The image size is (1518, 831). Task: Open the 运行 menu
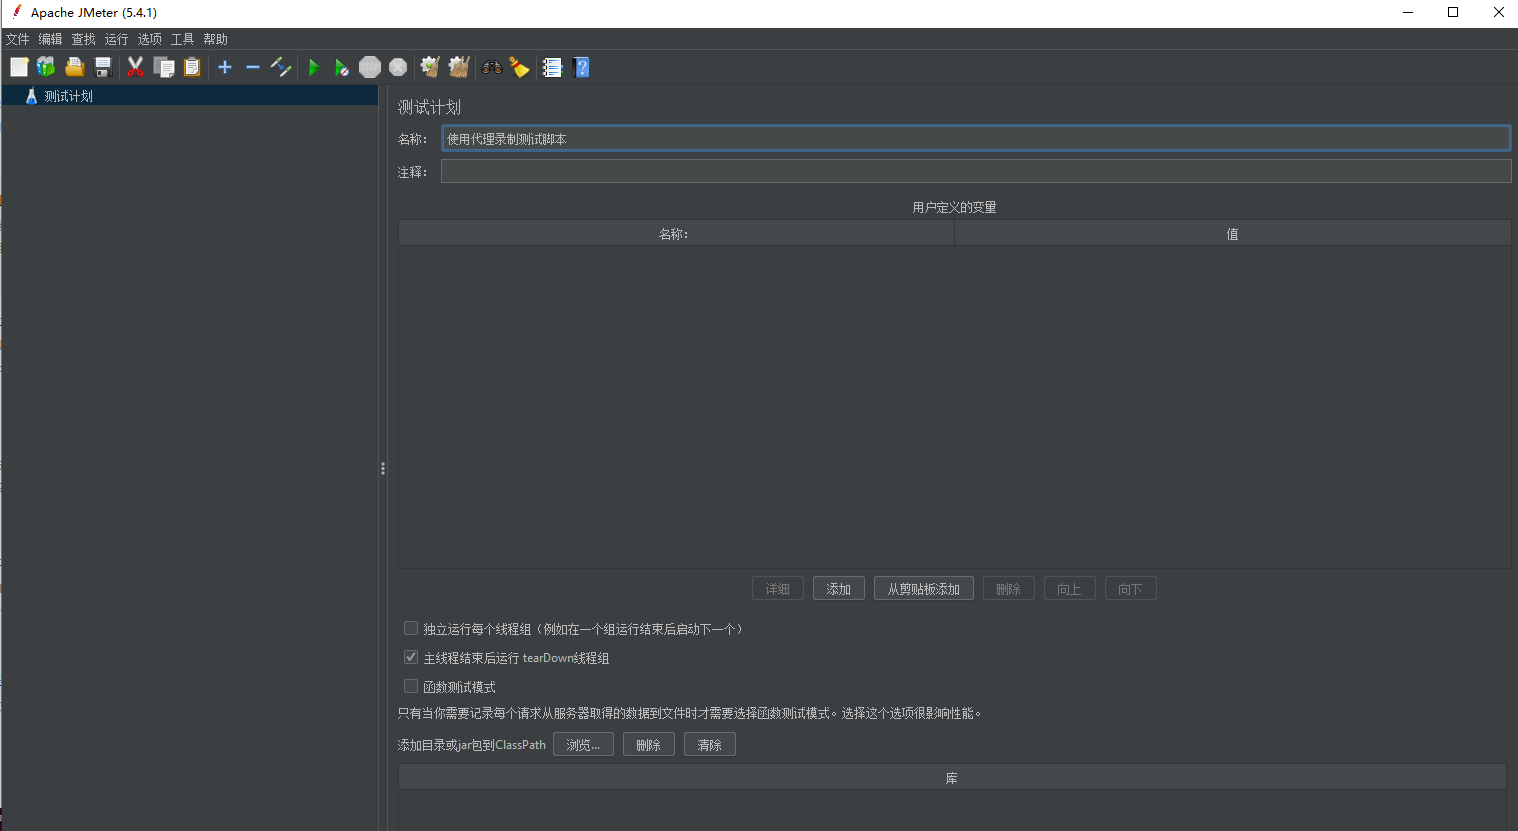tap(117, 39)
